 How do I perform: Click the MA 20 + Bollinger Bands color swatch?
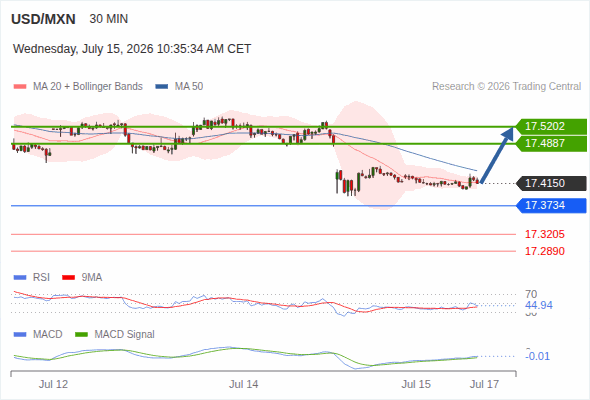point(20,87)
